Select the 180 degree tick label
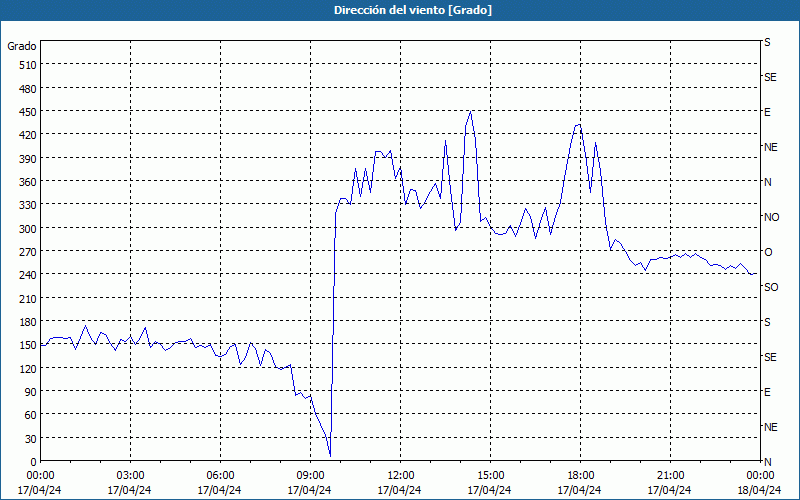This screenshot has height=500, width=800. click(28, 322)
